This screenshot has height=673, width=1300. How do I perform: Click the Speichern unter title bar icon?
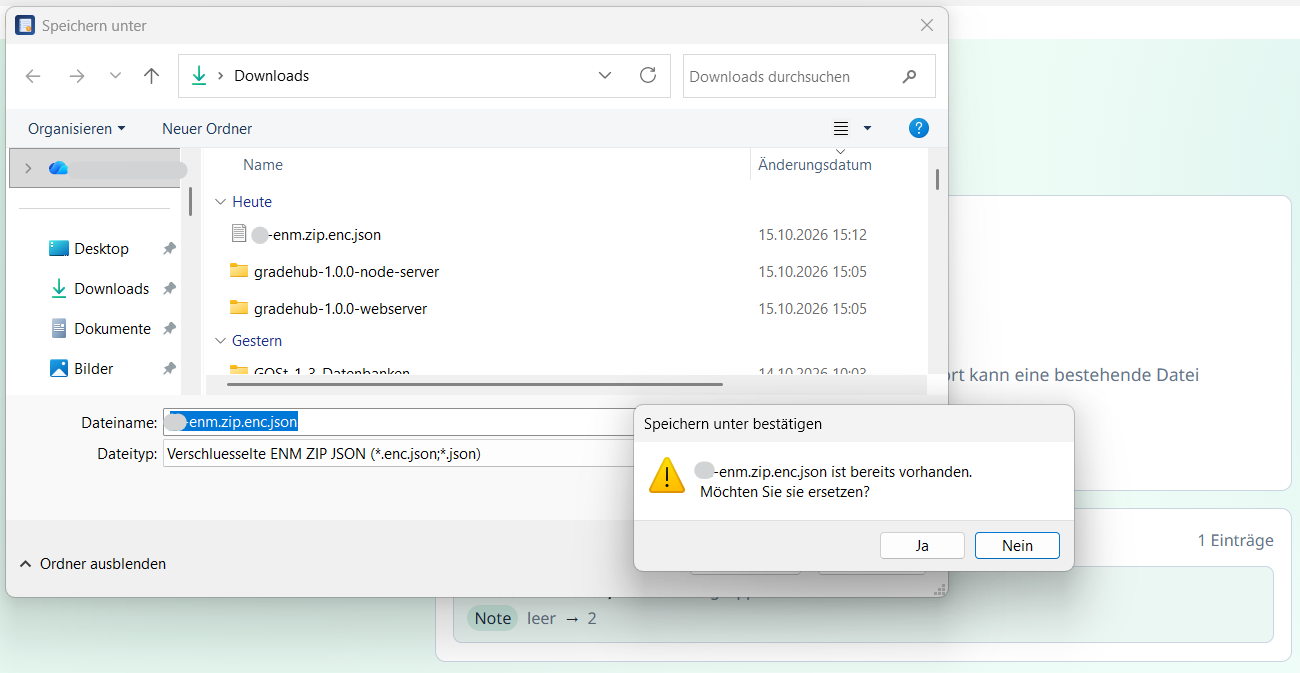coord(25,26)
